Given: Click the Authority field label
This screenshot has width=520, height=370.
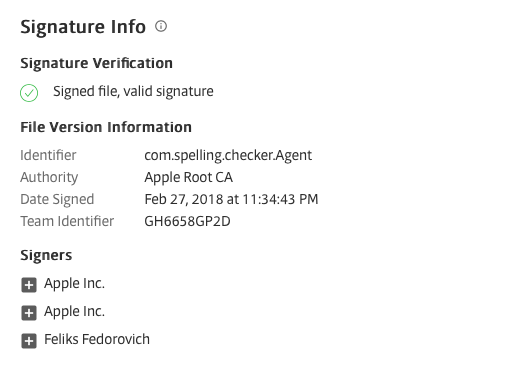Looking at the screenshot, I should pyautogui.click(x=49, y=177).
